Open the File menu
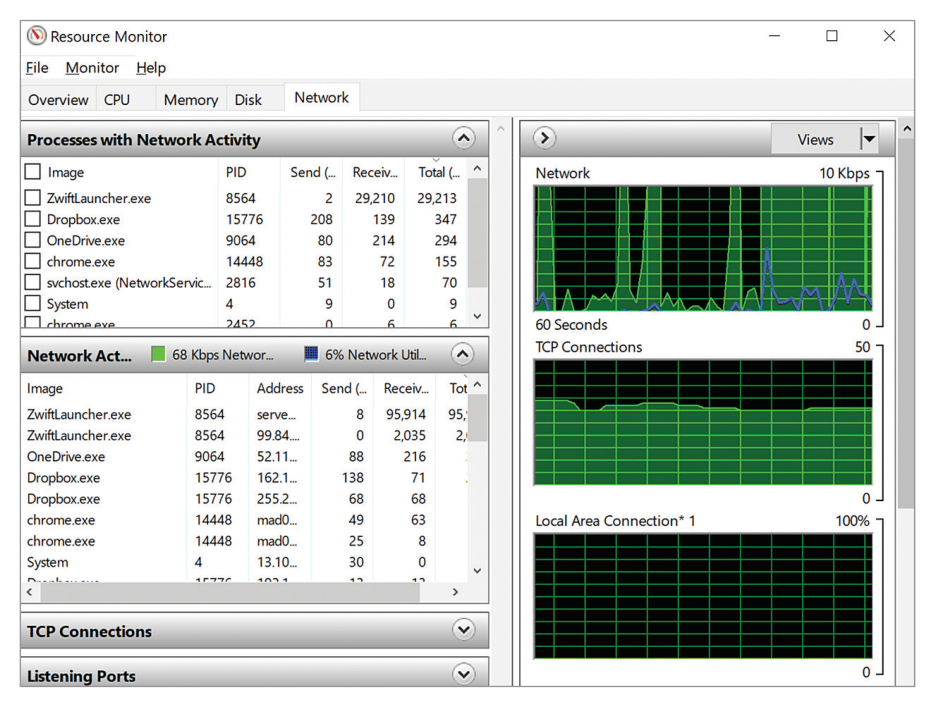Viewport: 935px width, 707px height. pos(37,68)
